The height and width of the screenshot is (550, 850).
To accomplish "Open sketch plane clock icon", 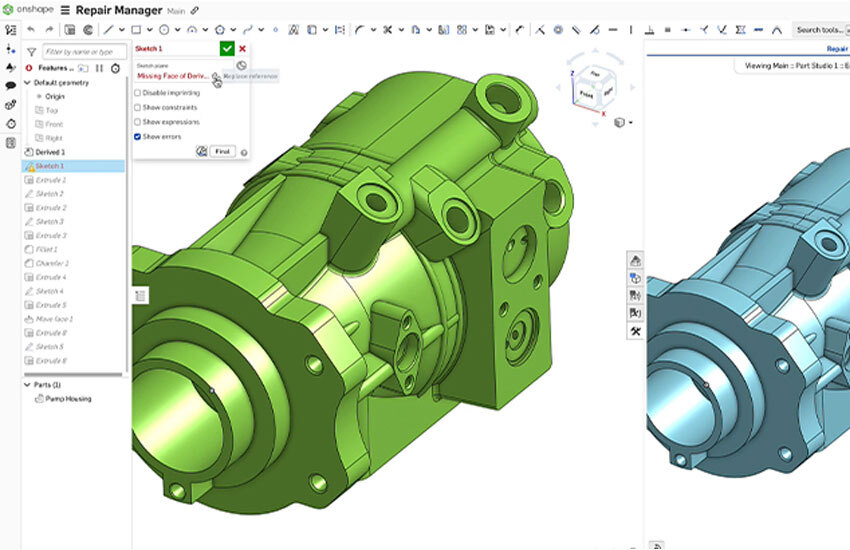I will [x=241, y=66].
